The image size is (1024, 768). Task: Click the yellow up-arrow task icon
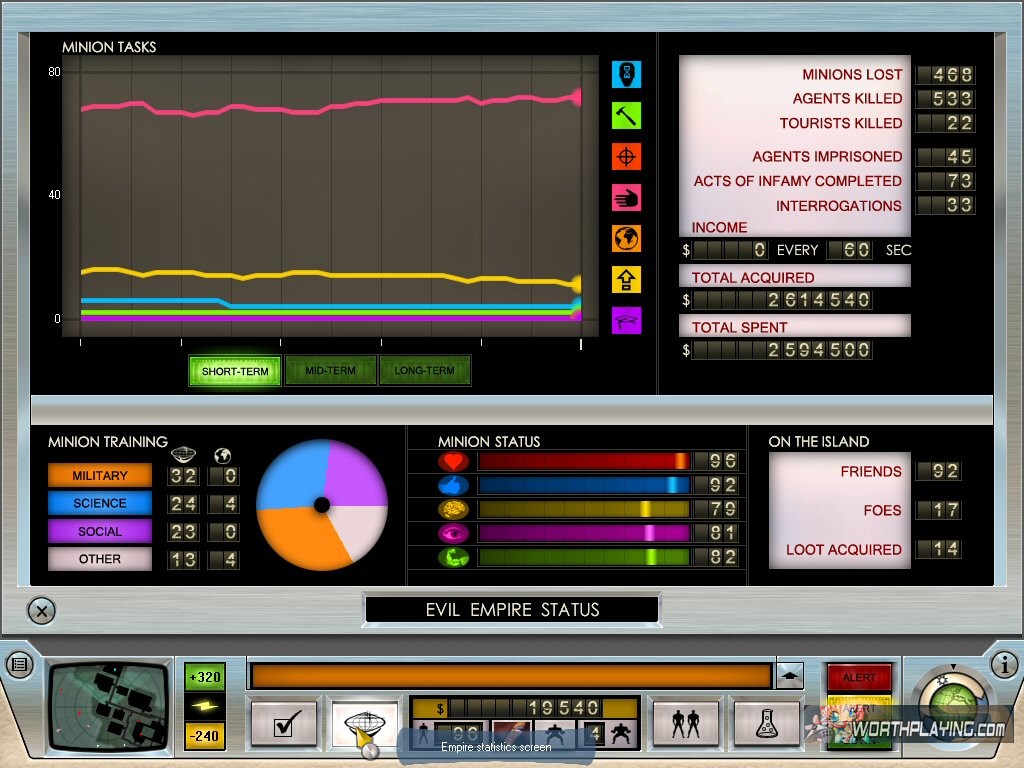tap(626, 280)
